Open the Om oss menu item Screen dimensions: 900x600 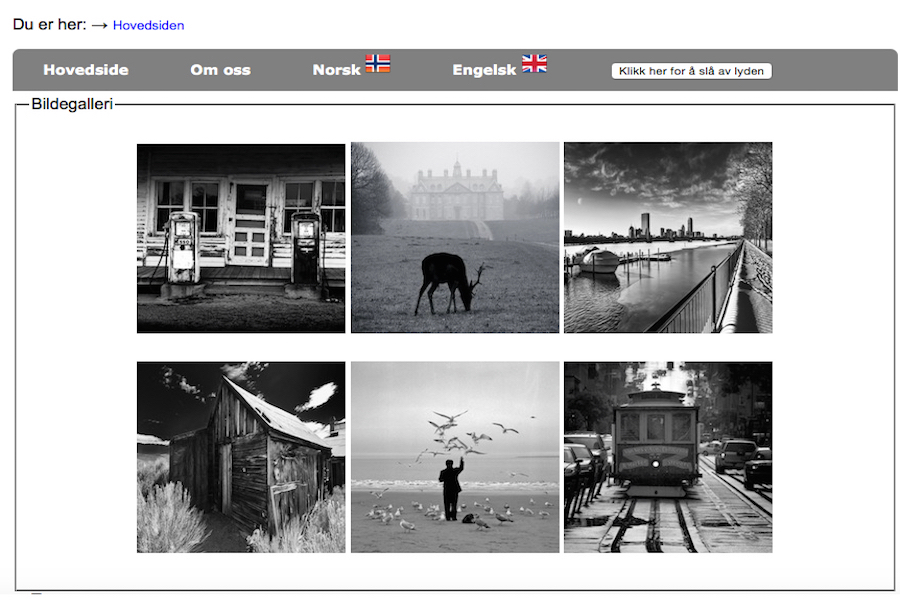[220, 70]
